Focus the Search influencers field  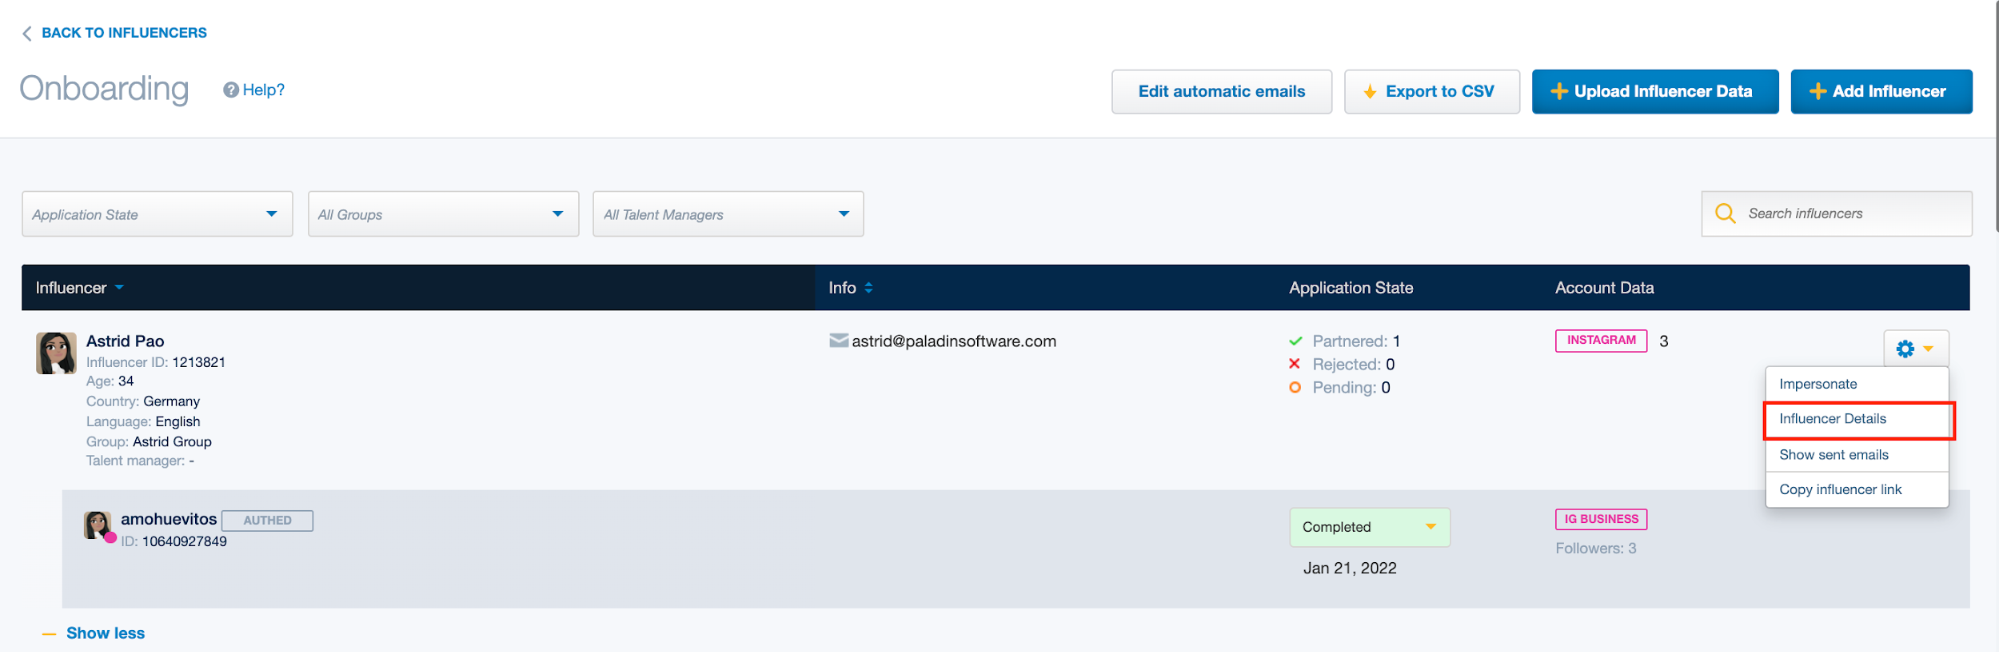(1836, 214)
